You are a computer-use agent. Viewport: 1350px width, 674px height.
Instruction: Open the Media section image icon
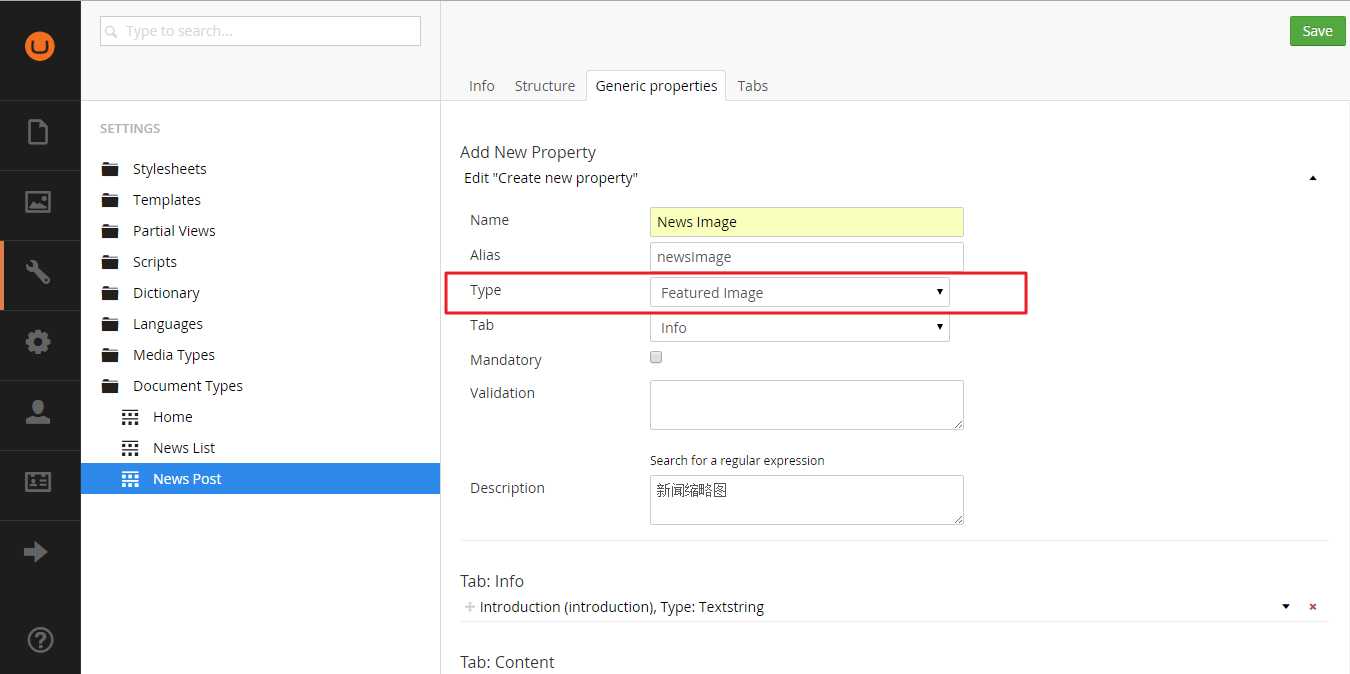tap(38, 202)
